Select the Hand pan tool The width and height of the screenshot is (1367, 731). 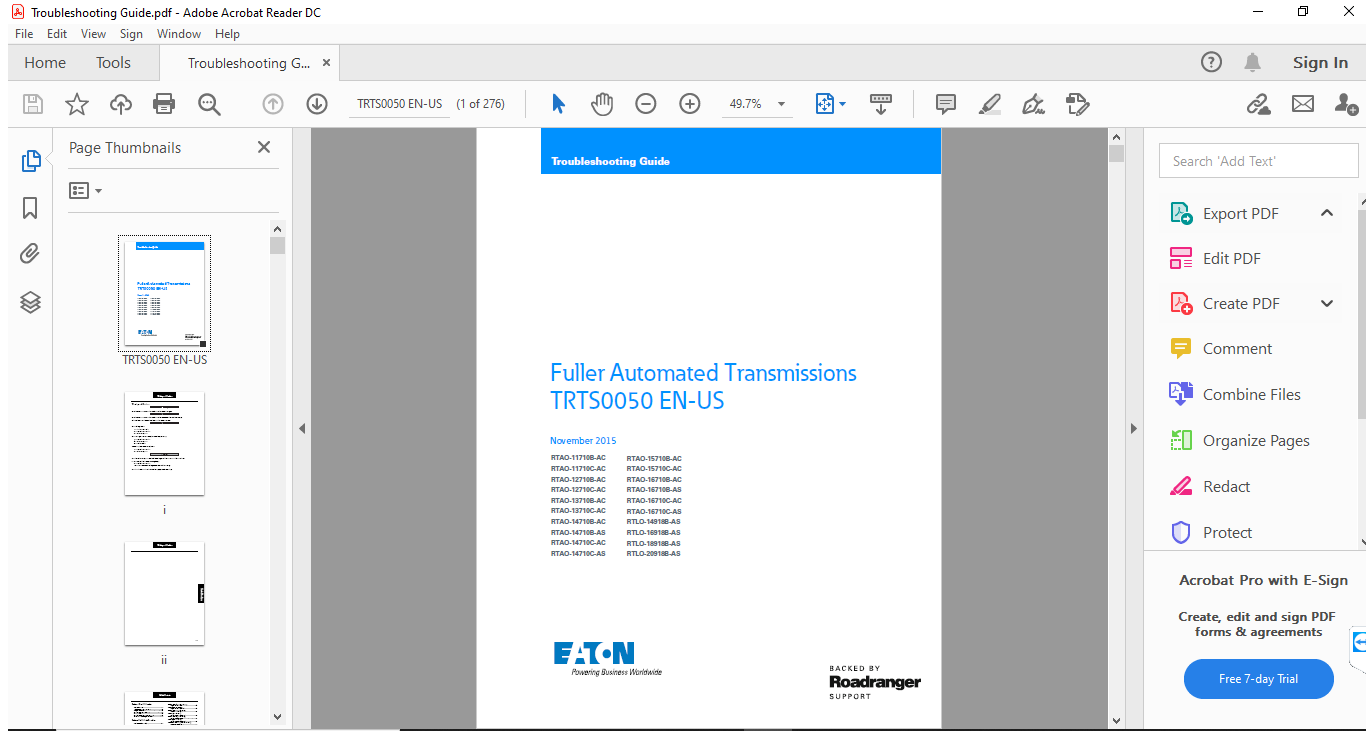click(x=601, y=104)
